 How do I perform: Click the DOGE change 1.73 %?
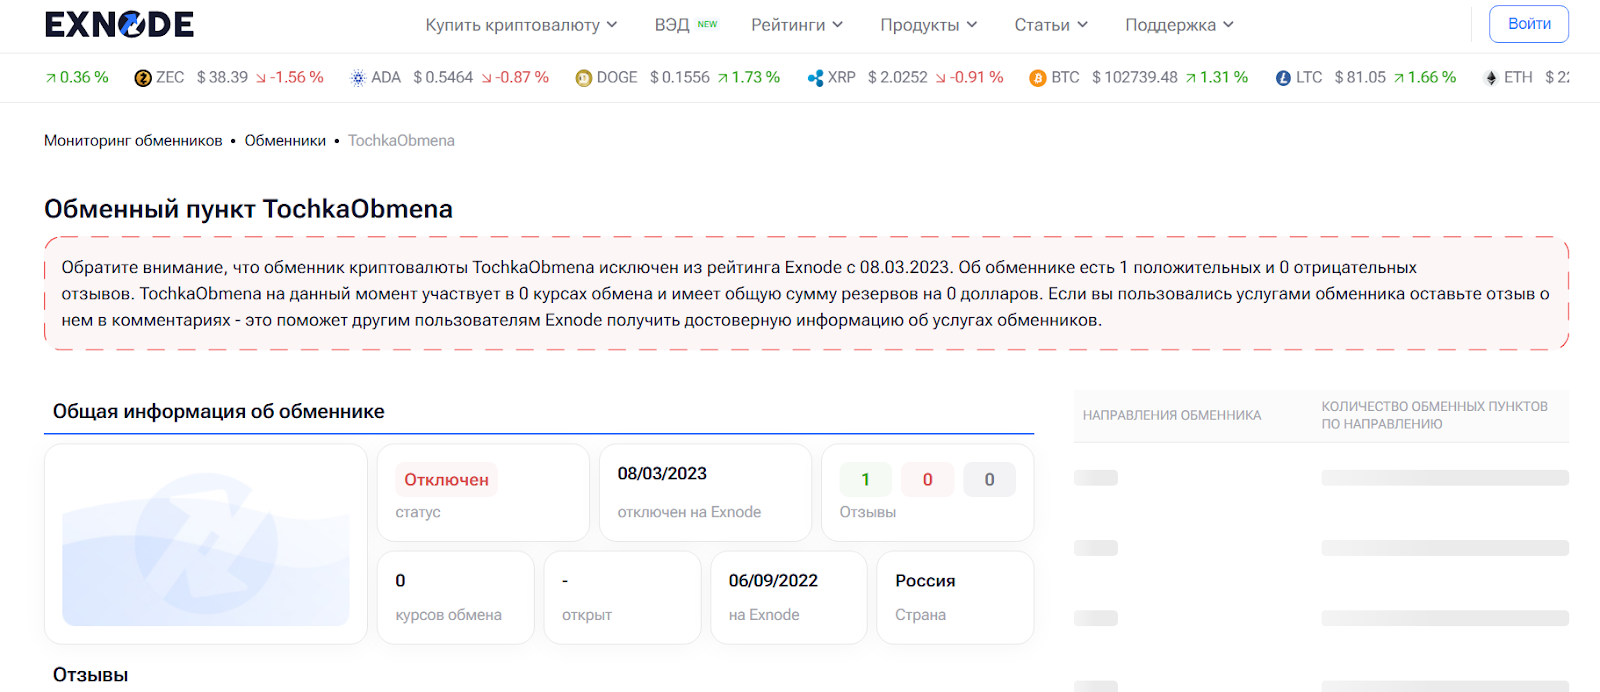pyautogui.click(x=748, y=78)
